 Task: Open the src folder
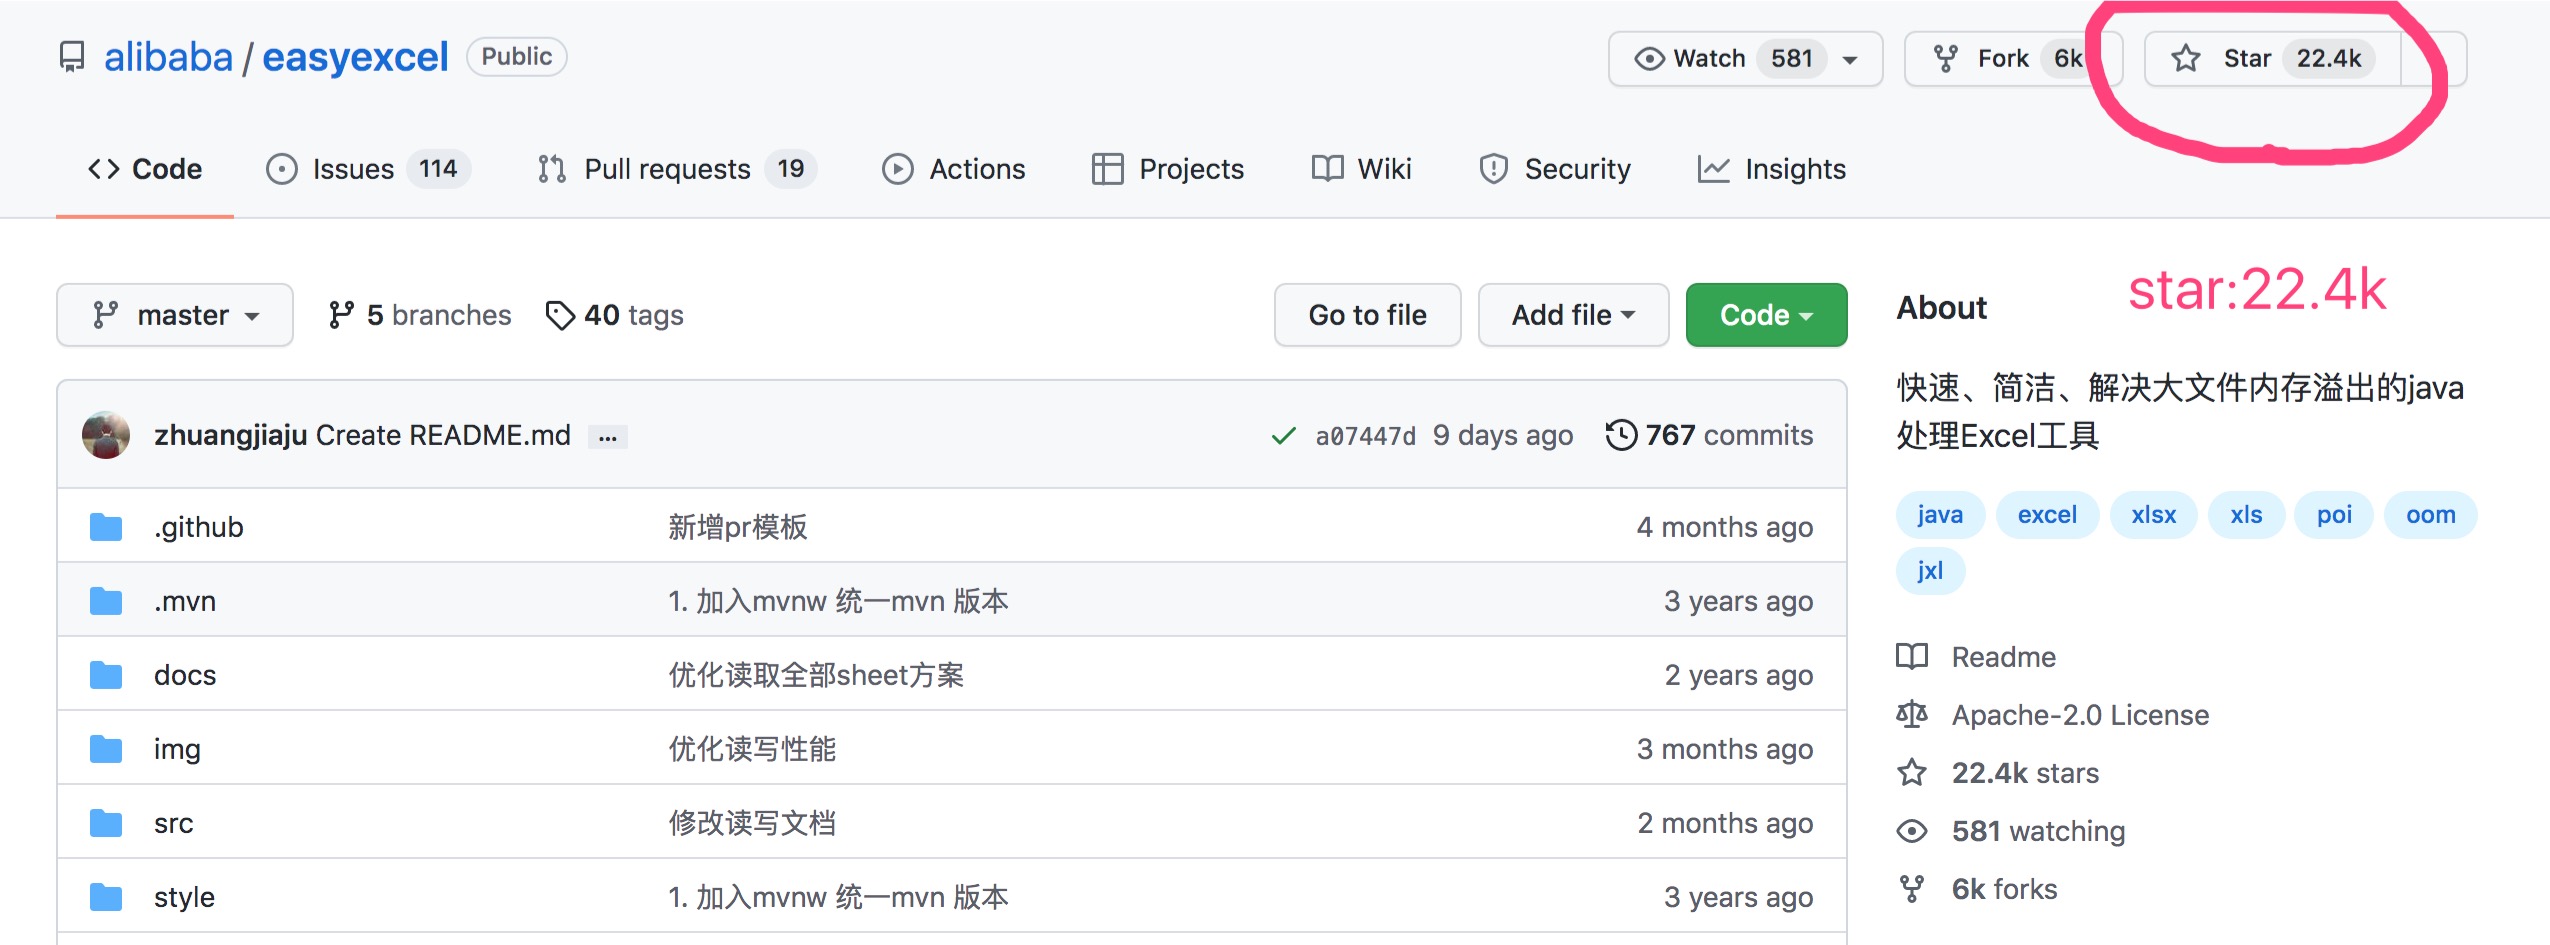pyautogui.click(x=173, y=823)
